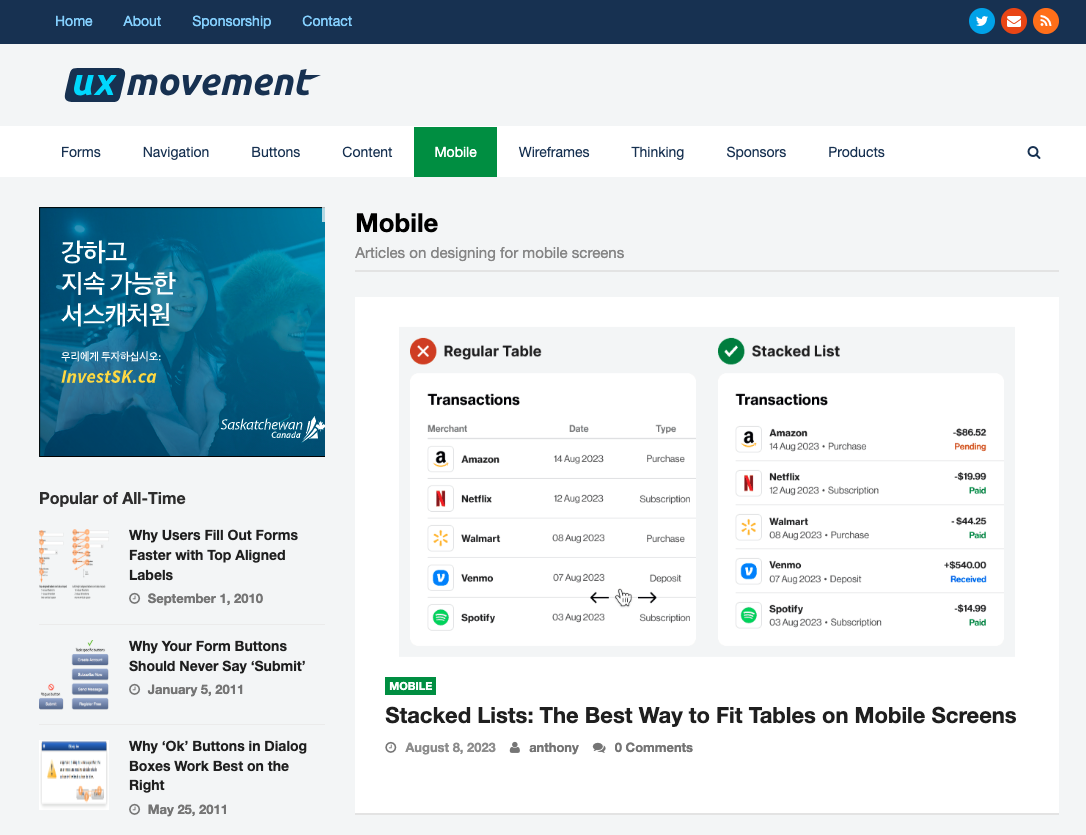This screenshot has height=835, width=1086.
Task: Select the Thinking category
Action: (x=657, y=152)
